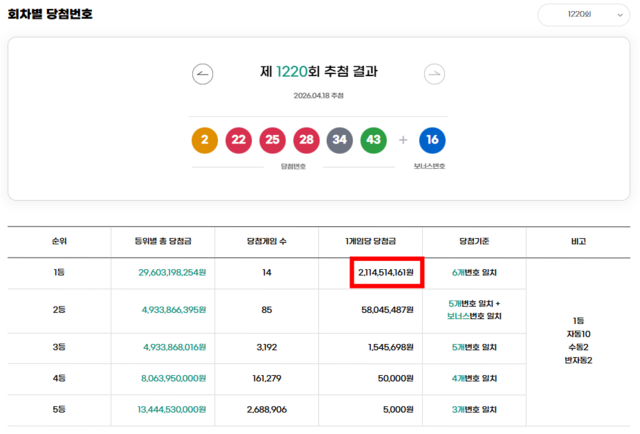Click the 3등 total prize 4,933,868,016원
640x434 pixels.
(175, 347)
